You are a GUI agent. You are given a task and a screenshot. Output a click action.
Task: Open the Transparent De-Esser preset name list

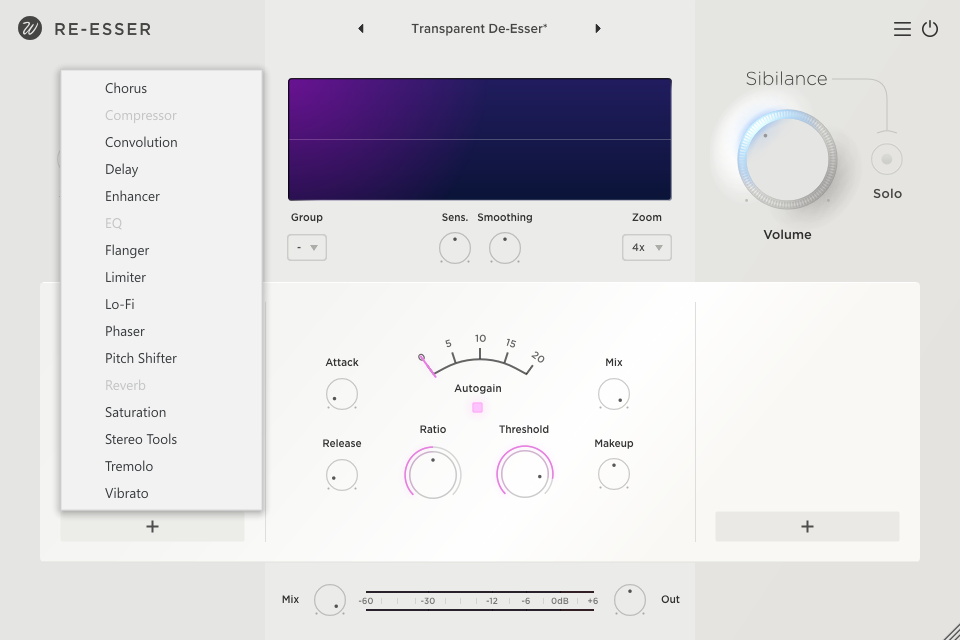(479, 29)
